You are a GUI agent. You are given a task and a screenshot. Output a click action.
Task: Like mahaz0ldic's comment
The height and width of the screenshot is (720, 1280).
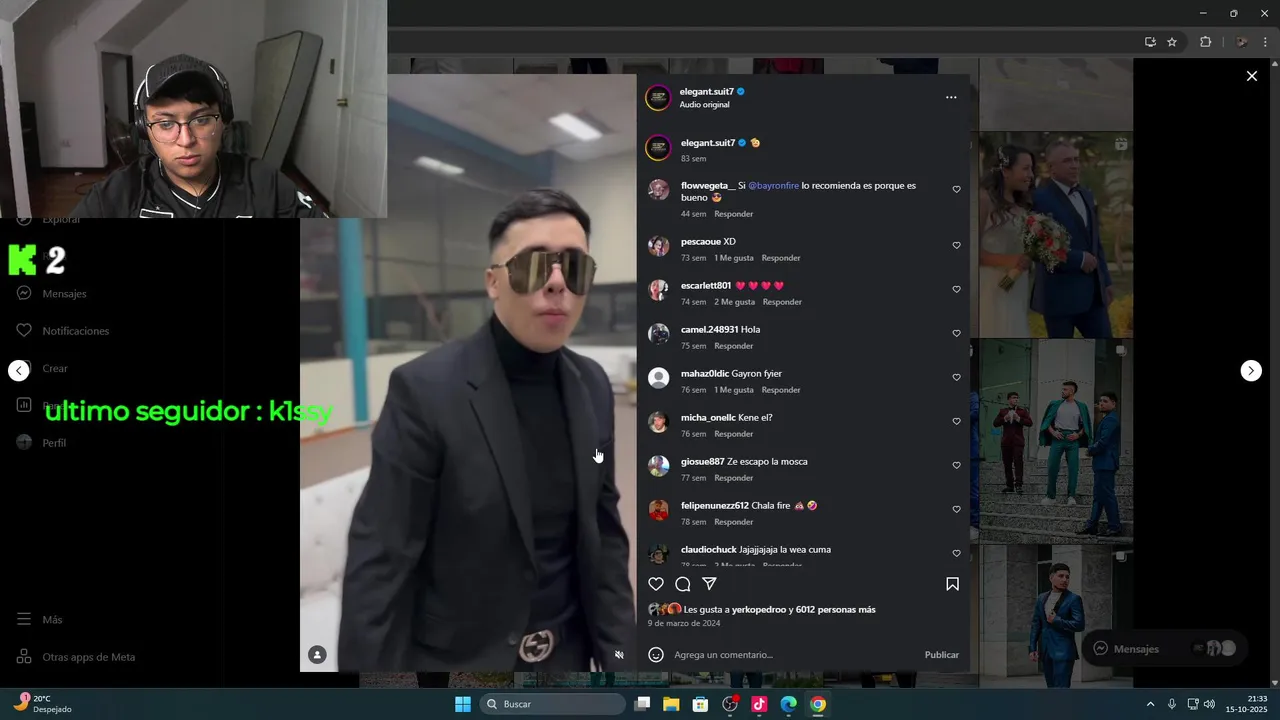[956, 377]
